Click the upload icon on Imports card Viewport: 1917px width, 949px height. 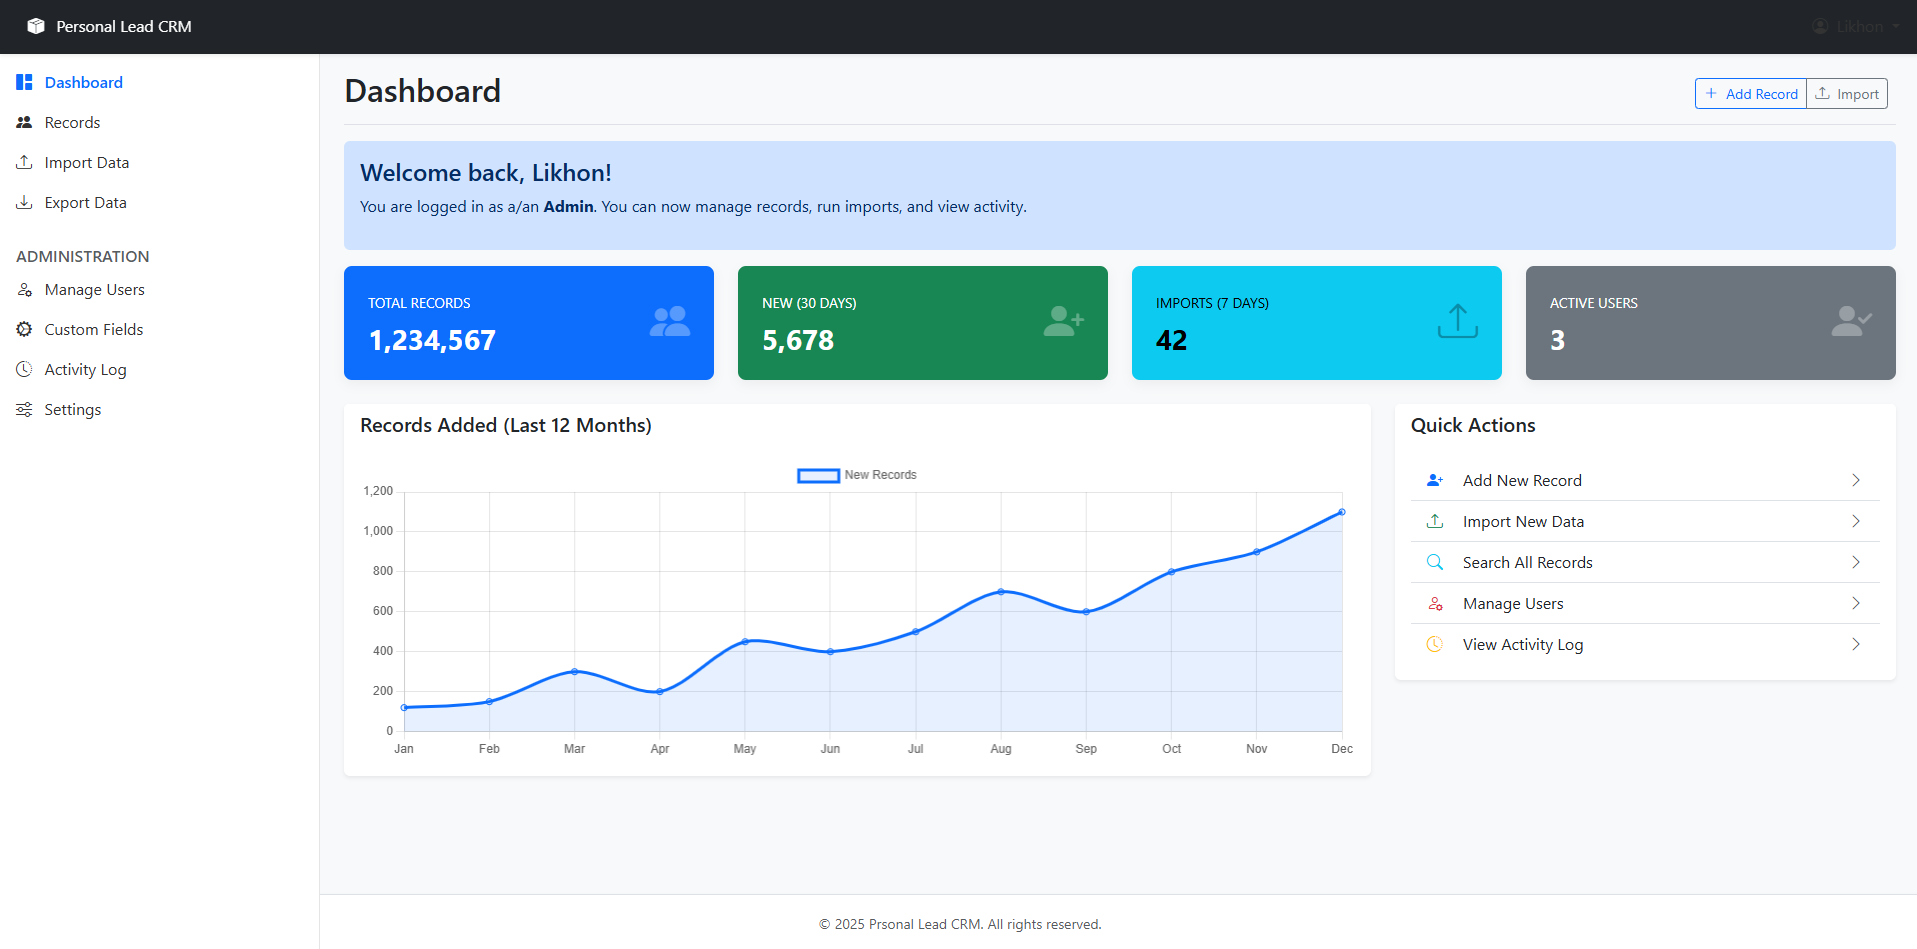point(1457,321)
